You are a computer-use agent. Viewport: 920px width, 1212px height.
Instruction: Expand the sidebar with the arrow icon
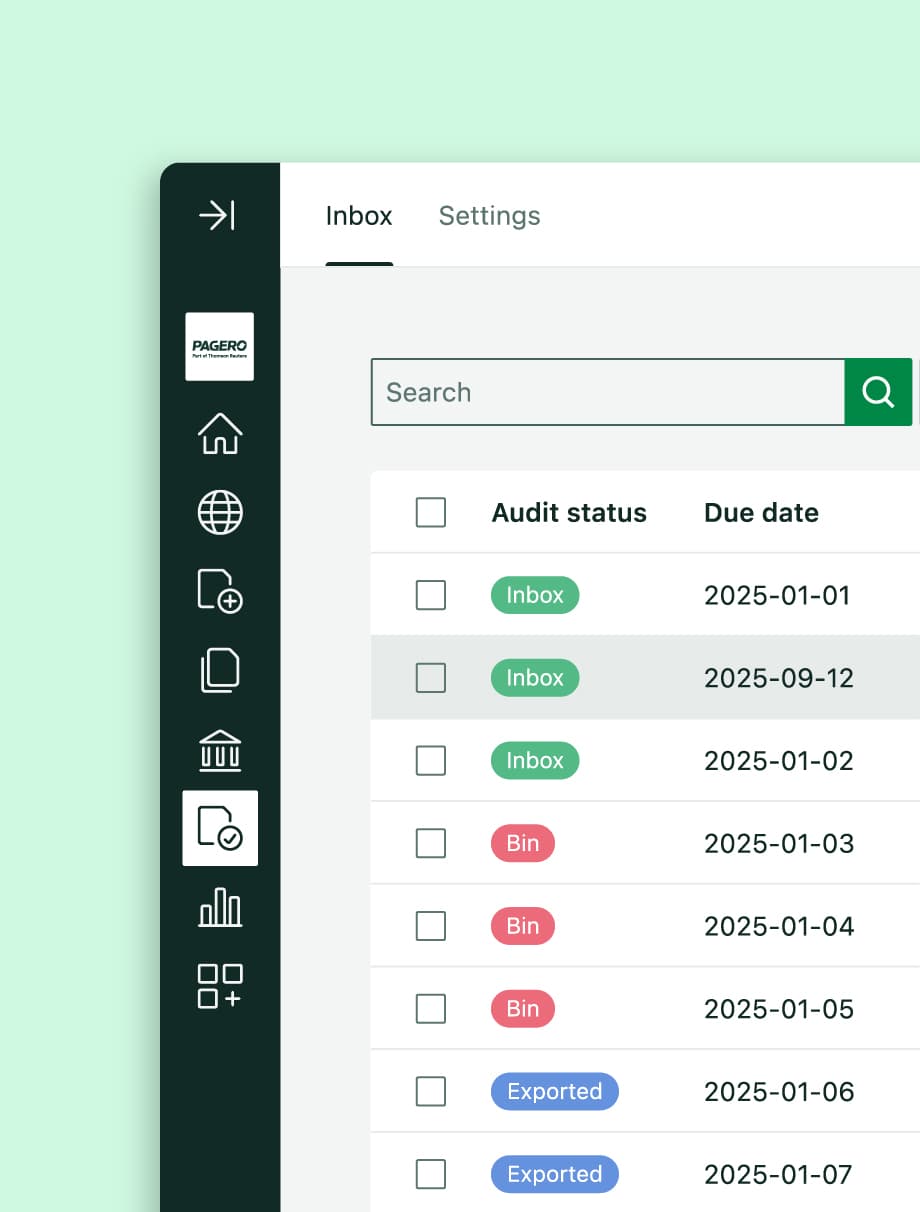click(217, 215)
